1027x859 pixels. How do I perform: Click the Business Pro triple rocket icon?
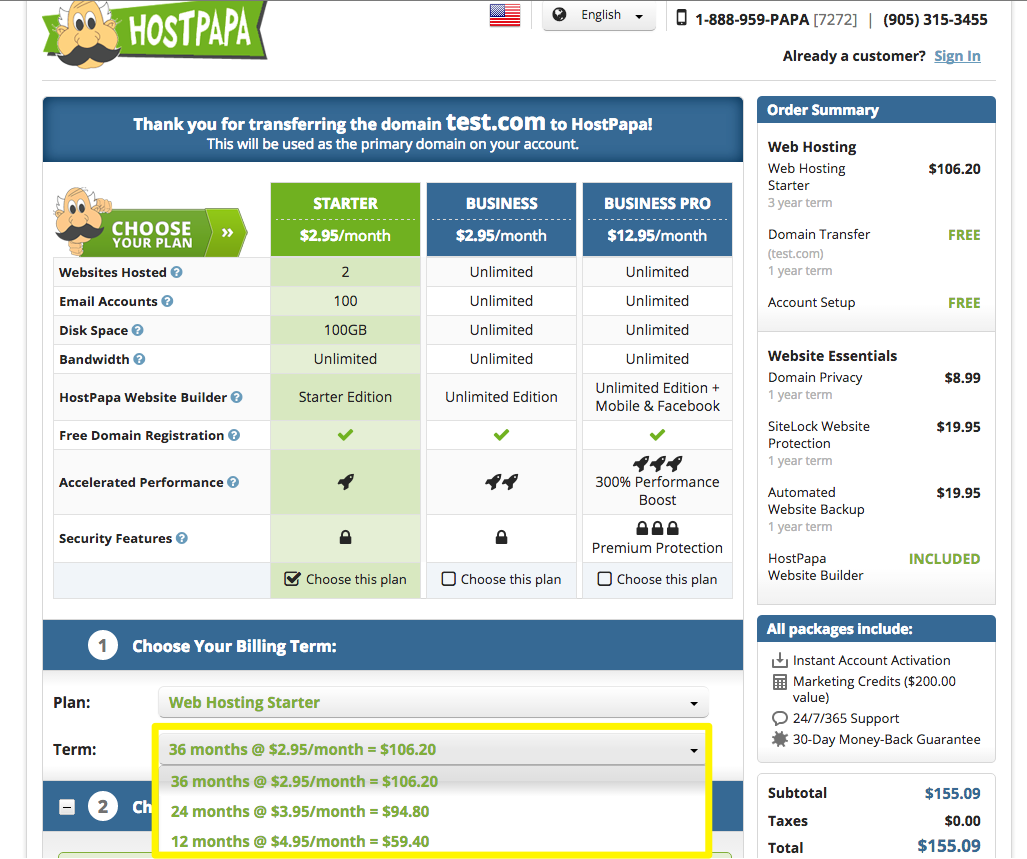pos(657,464)
